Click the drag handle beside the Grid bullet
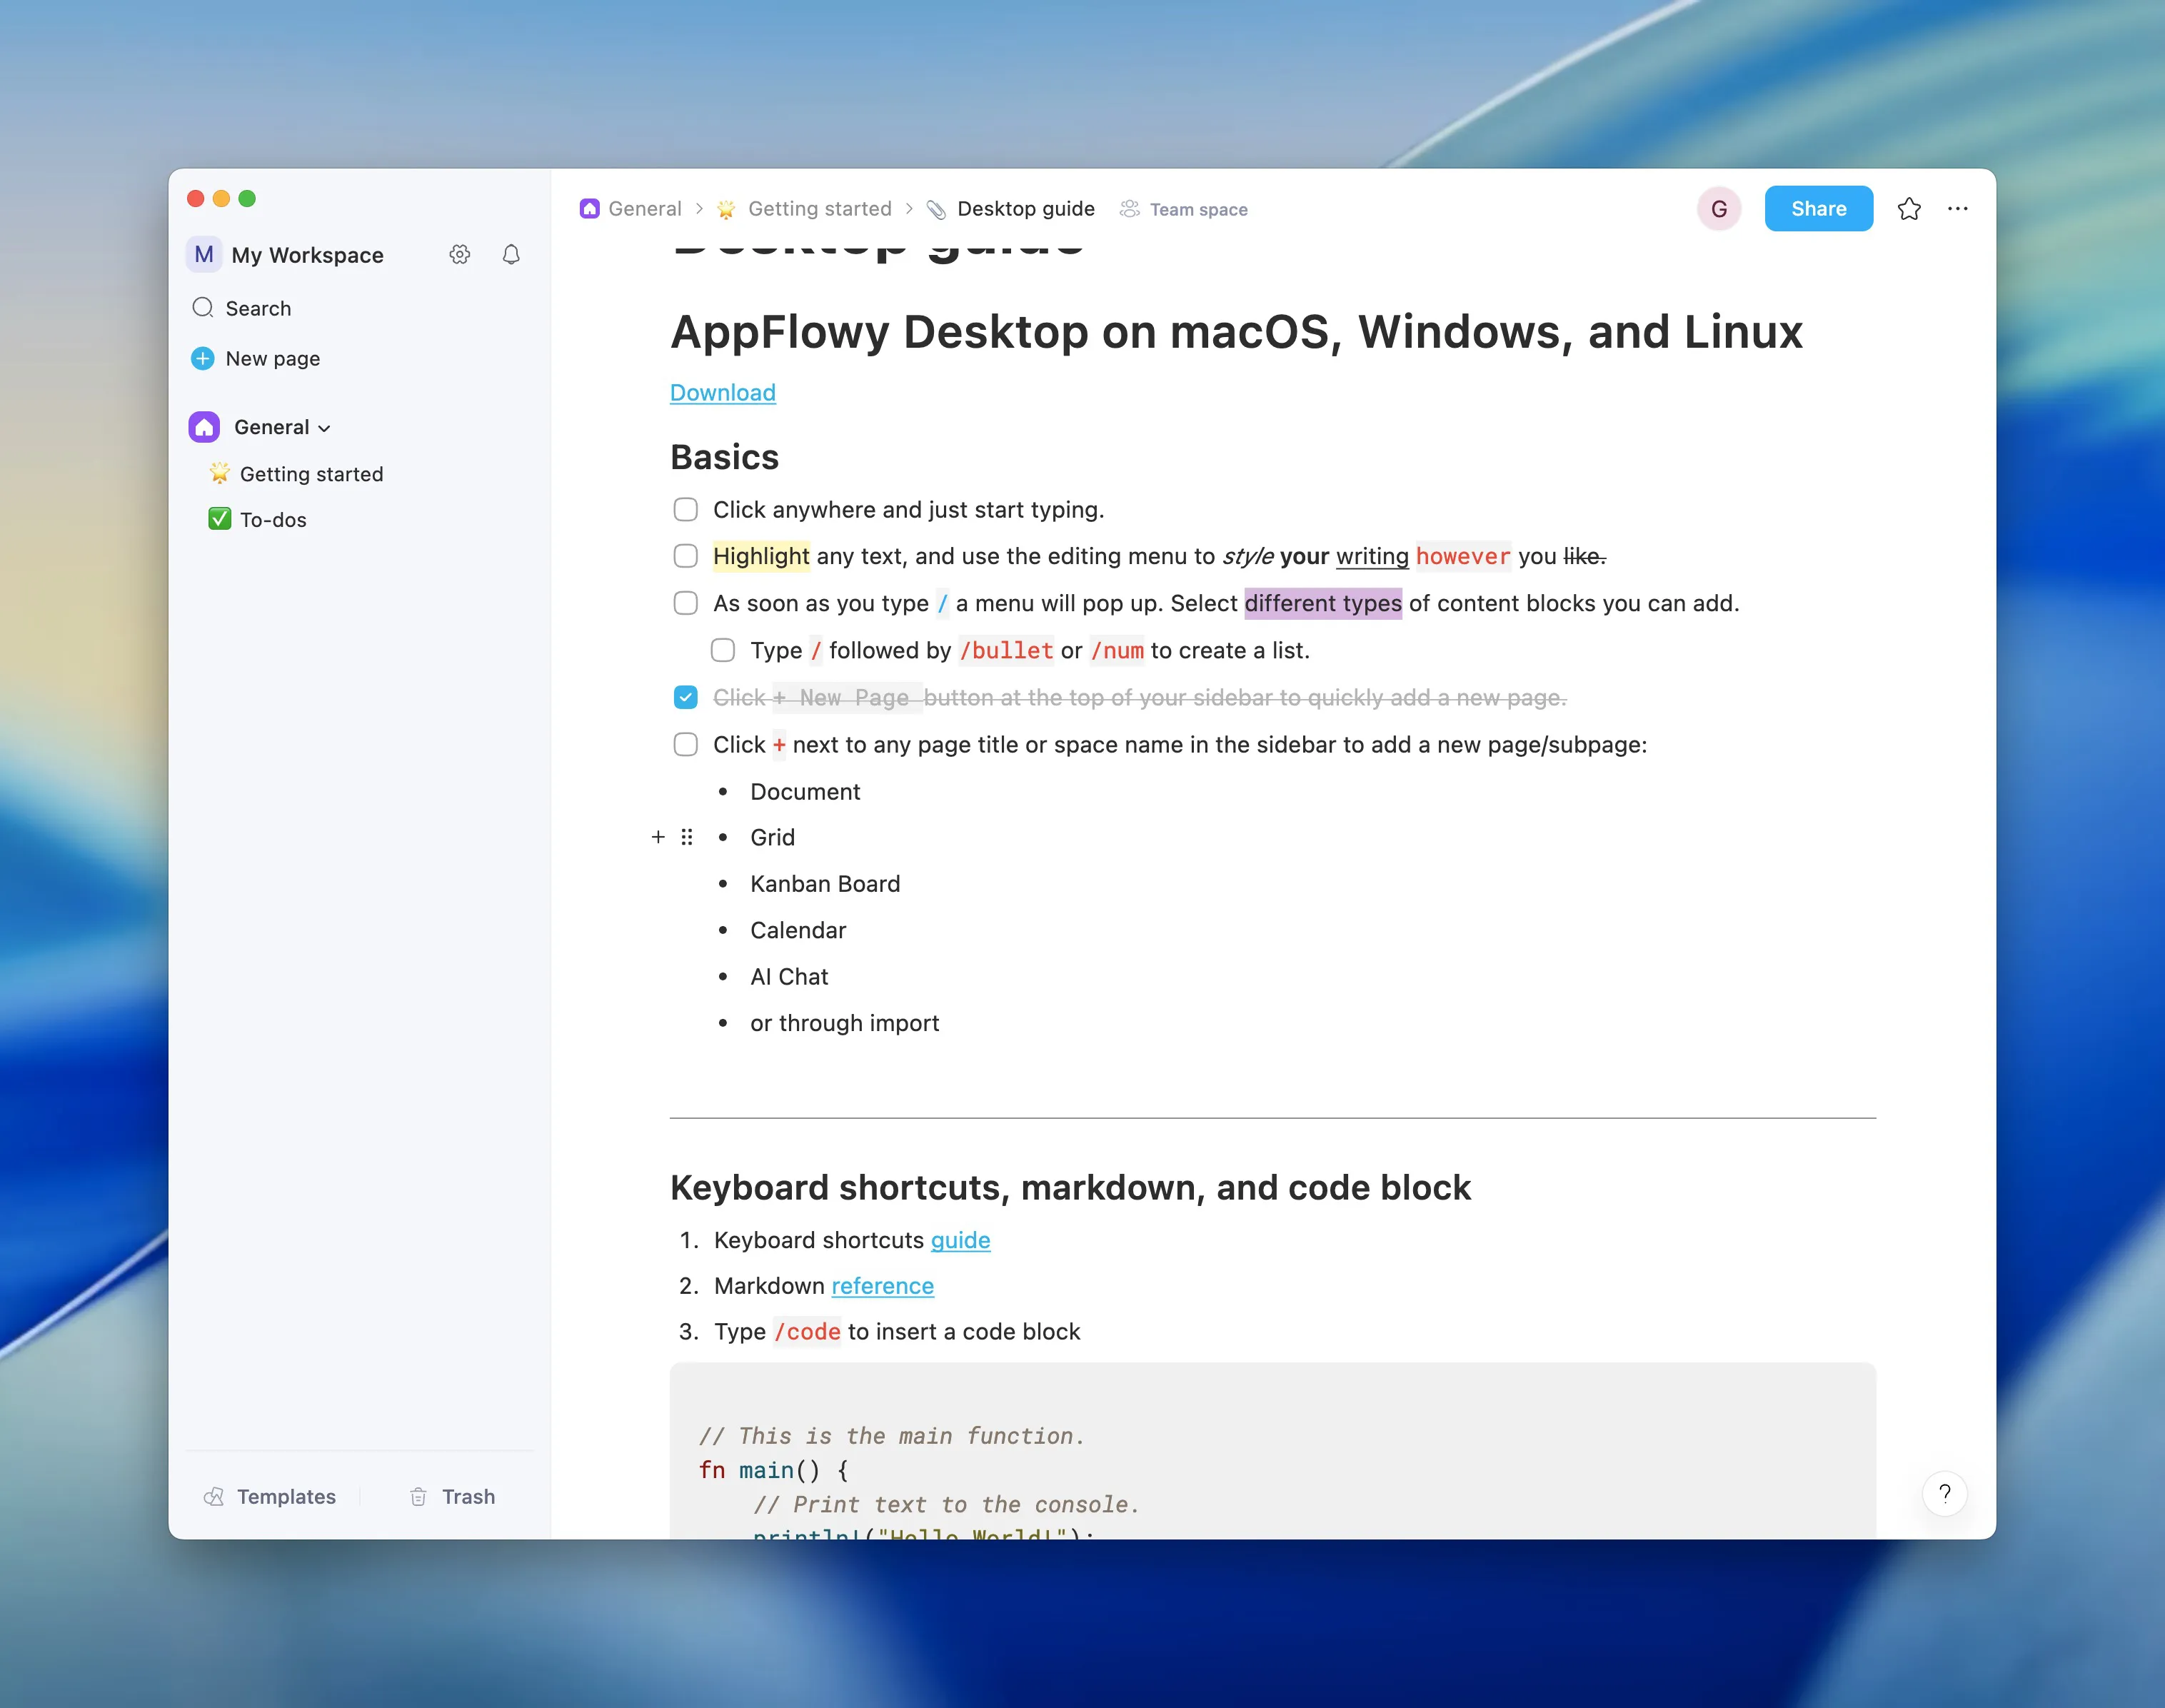Screen dimensions: 2165x1708 [687, 837]
